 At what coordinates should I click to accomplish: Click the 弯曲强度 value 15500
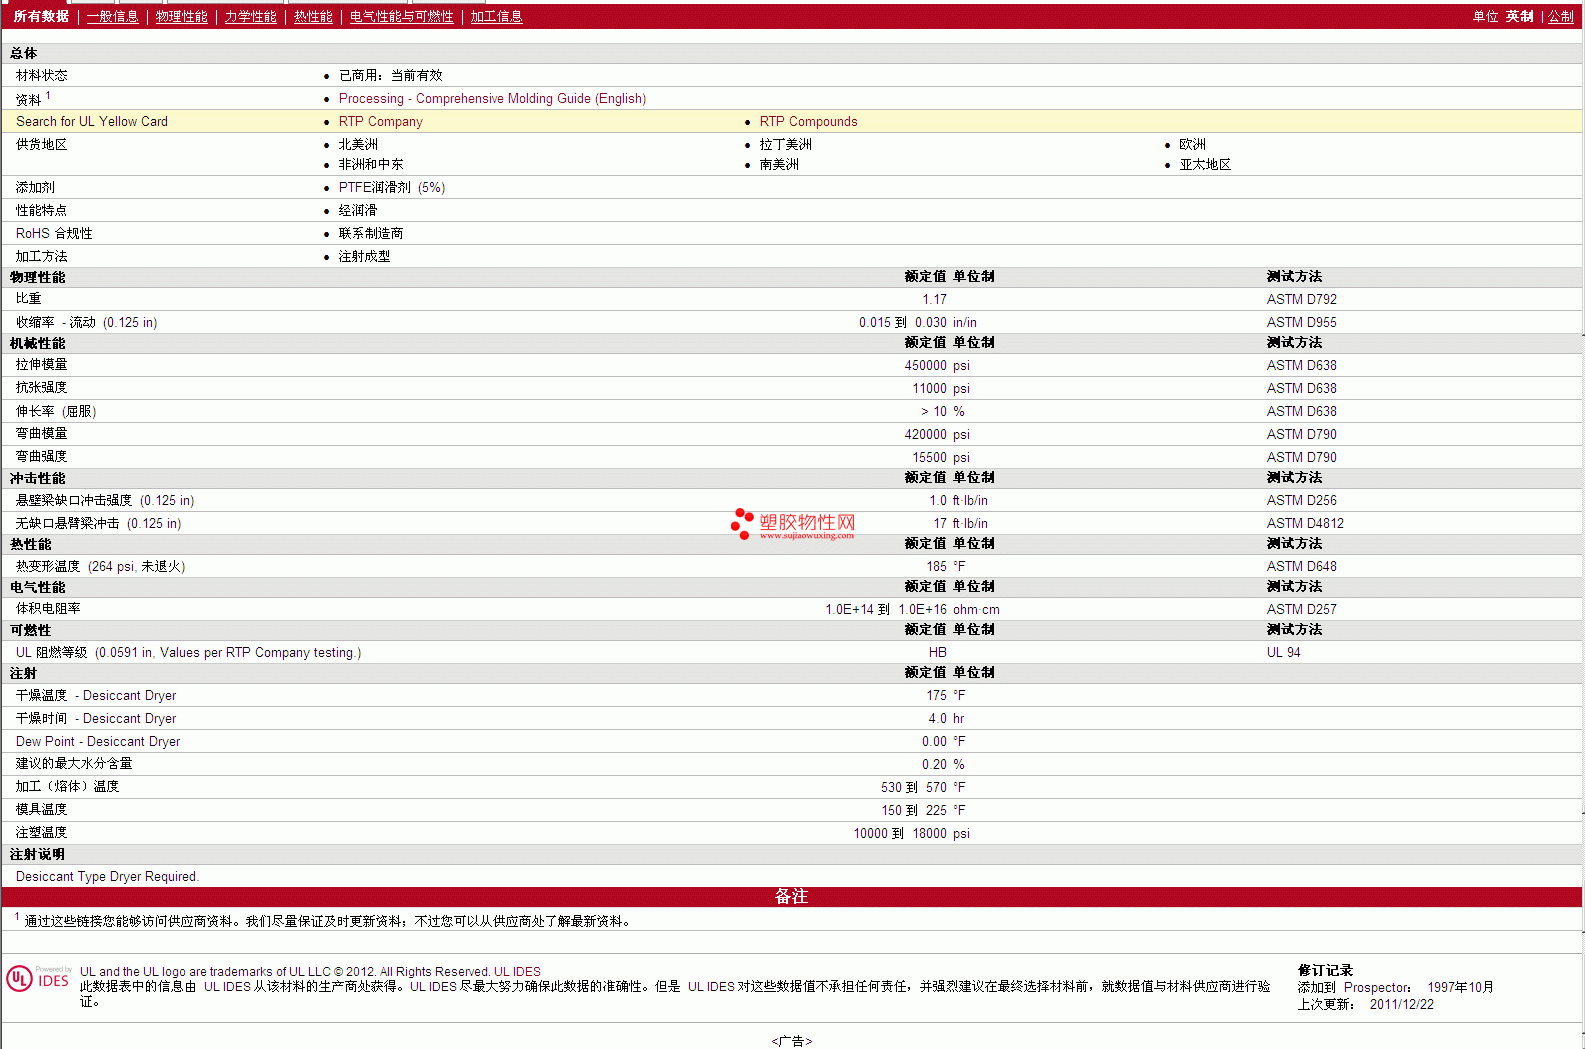(x=929, y=457)
